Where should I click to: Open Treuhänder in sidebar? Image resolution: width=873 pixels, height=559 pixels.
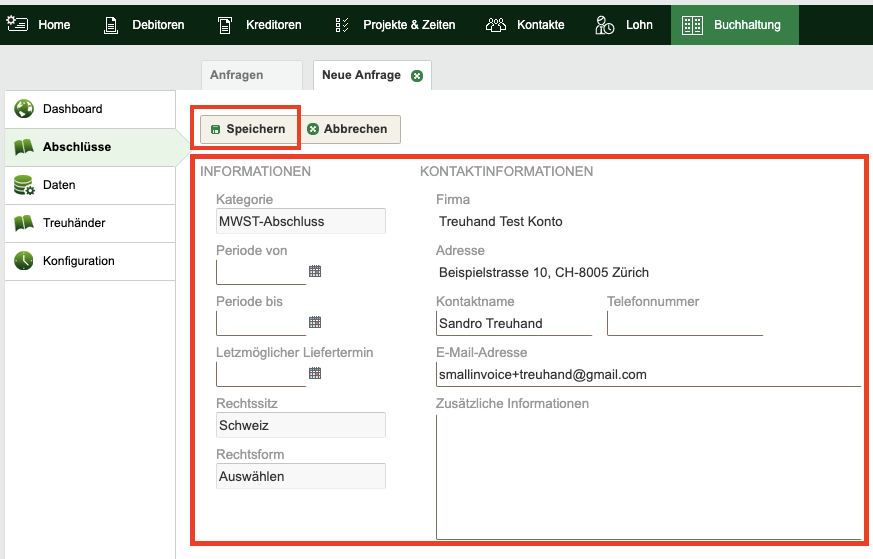(90, 223)
